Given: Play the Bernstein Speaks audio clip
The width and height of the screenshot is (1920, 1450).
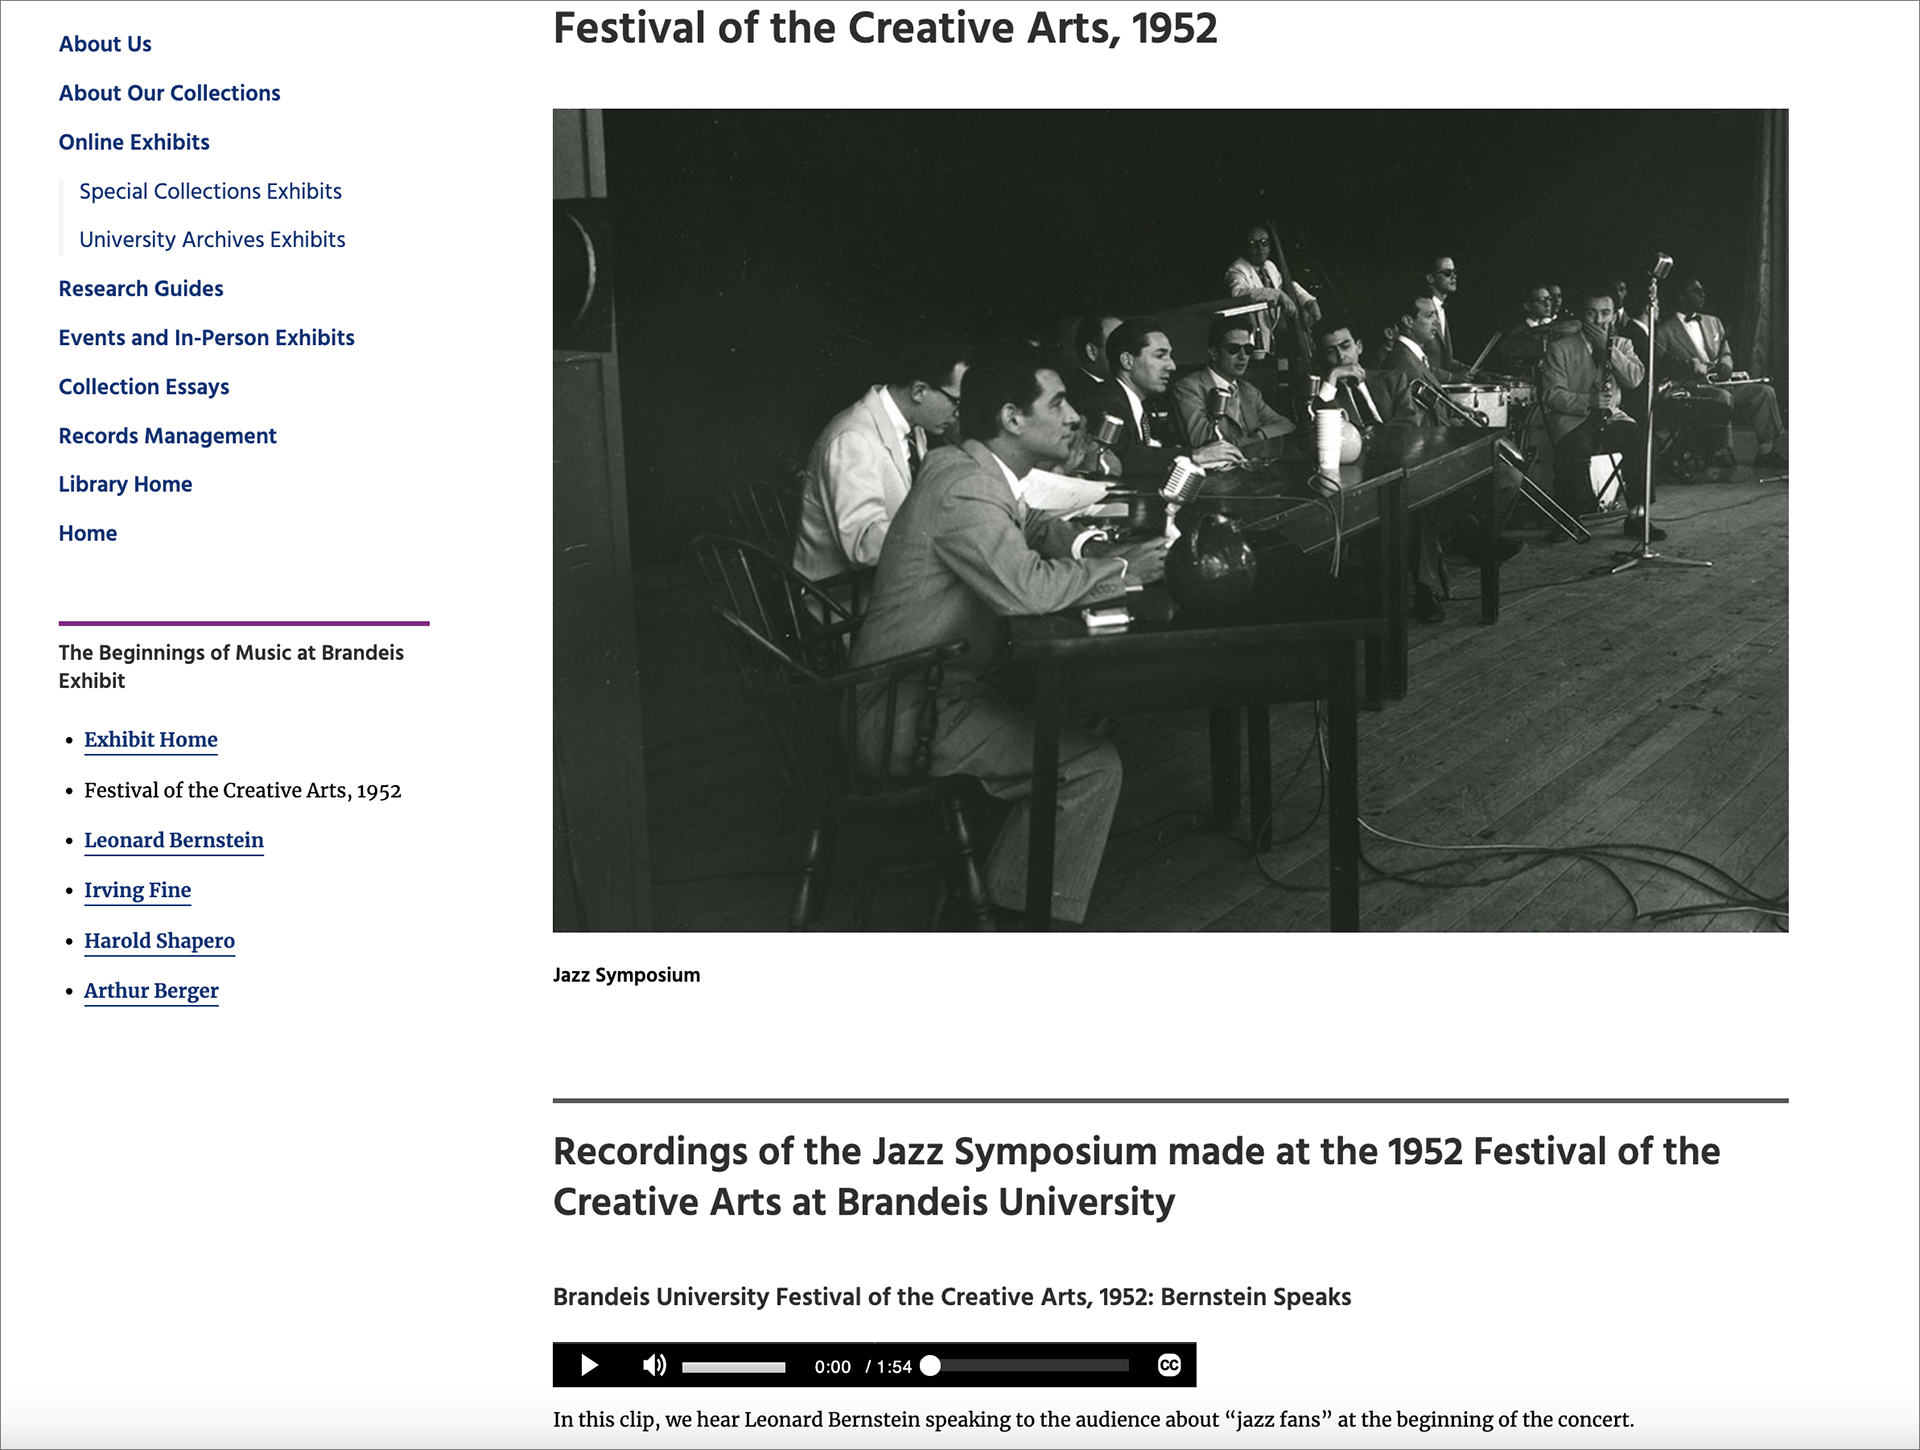Looking at the screenshot, I should tap(589, 1365).
